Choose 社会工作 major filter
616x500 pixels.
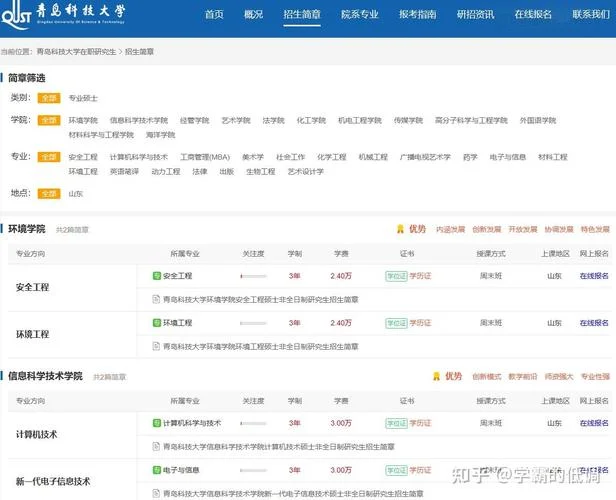tap(290, 157)
